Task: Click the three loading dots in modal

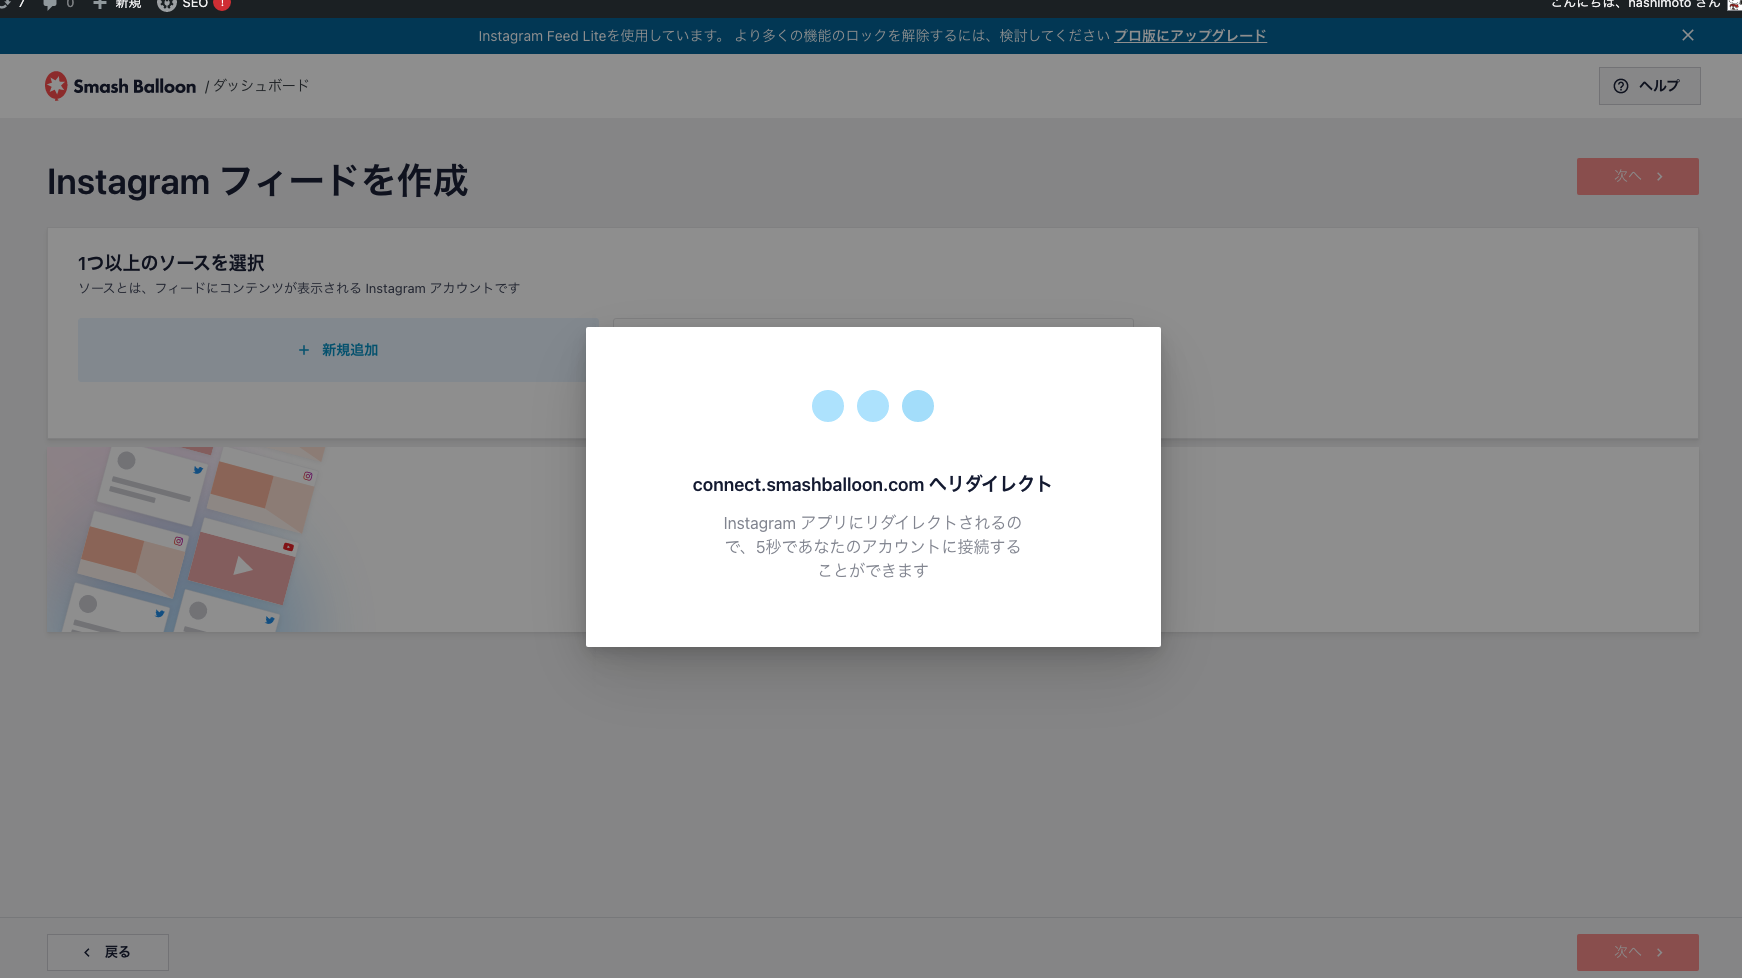Action: coord(873,406)
